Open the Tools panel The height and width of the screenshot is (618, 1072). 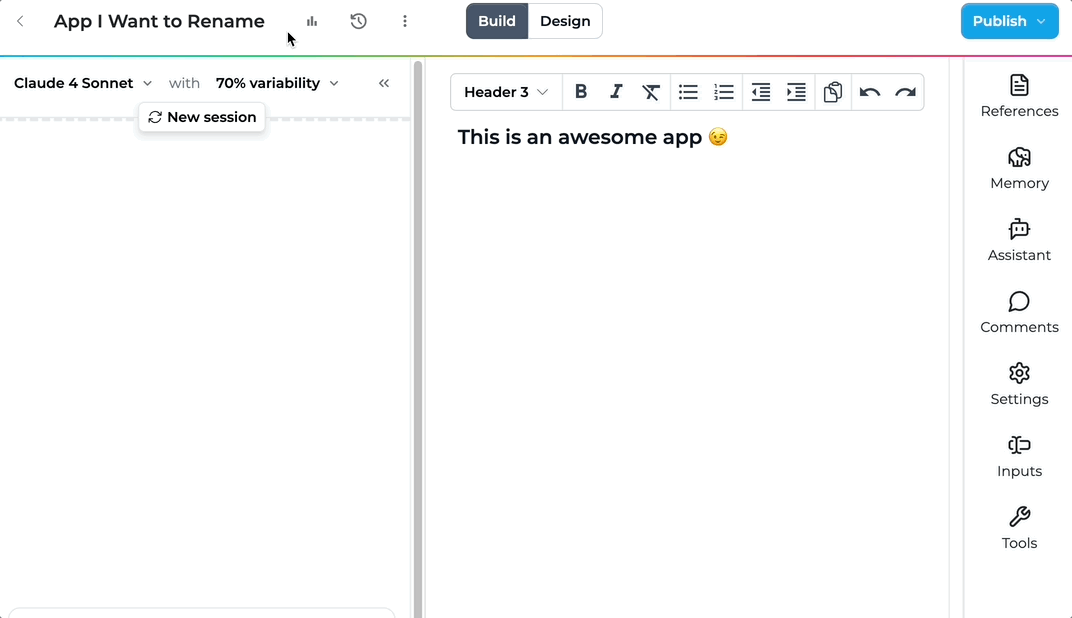pos(1019,528)
